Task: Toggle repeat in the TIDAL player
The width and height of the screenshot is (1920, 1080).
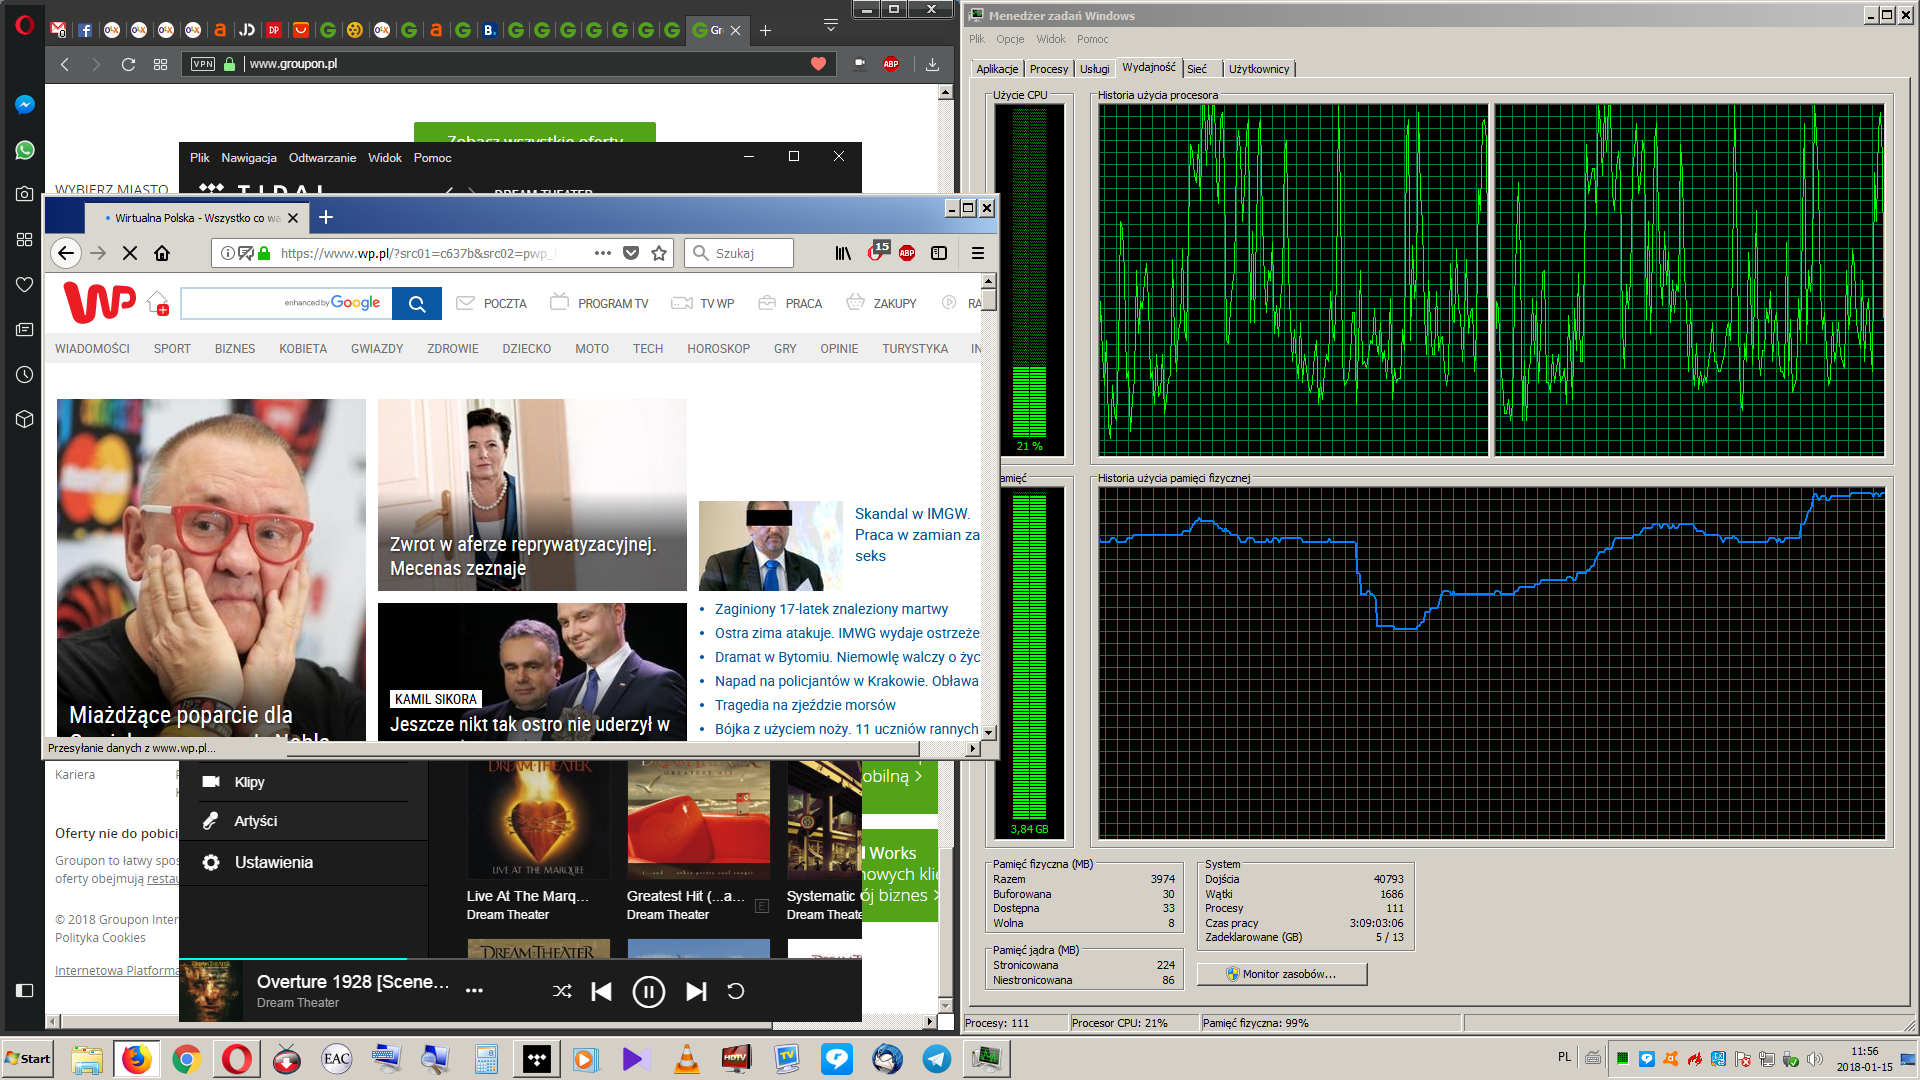Action: [735, 991]
